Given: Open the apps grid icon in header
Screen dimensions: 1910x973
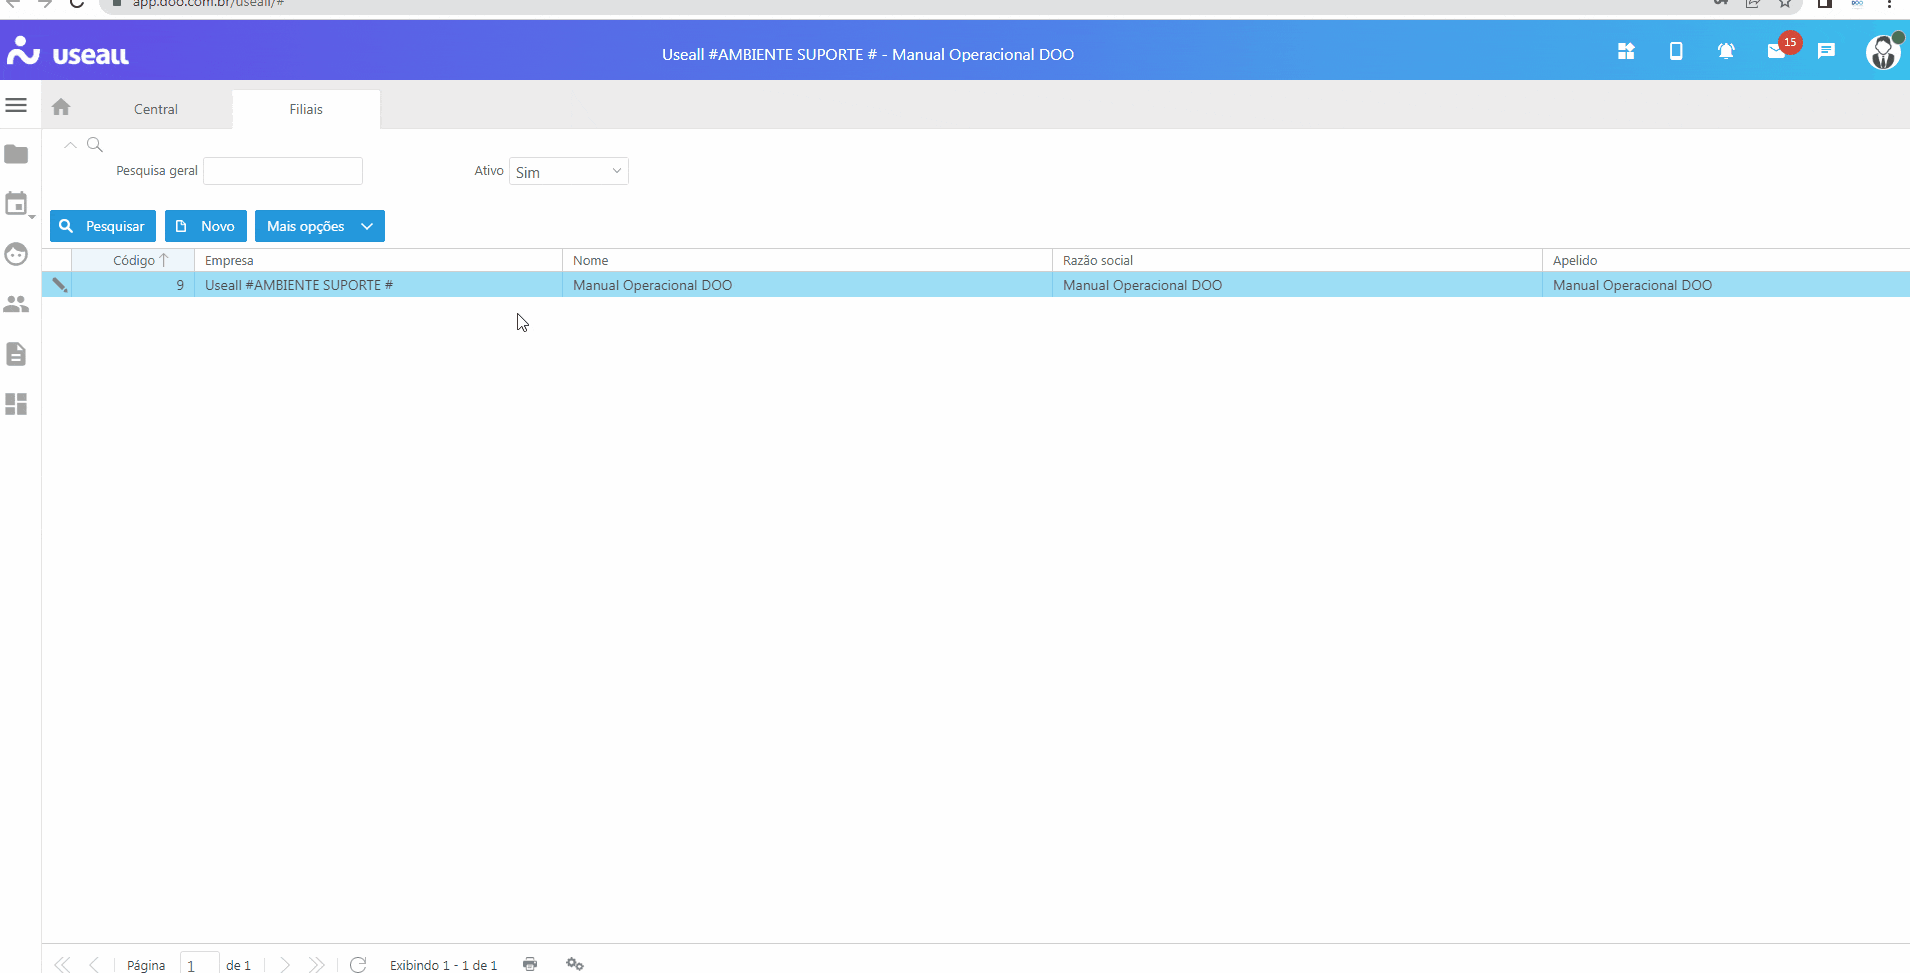Looking at the screenshot, I should (x=1626, y=51).
